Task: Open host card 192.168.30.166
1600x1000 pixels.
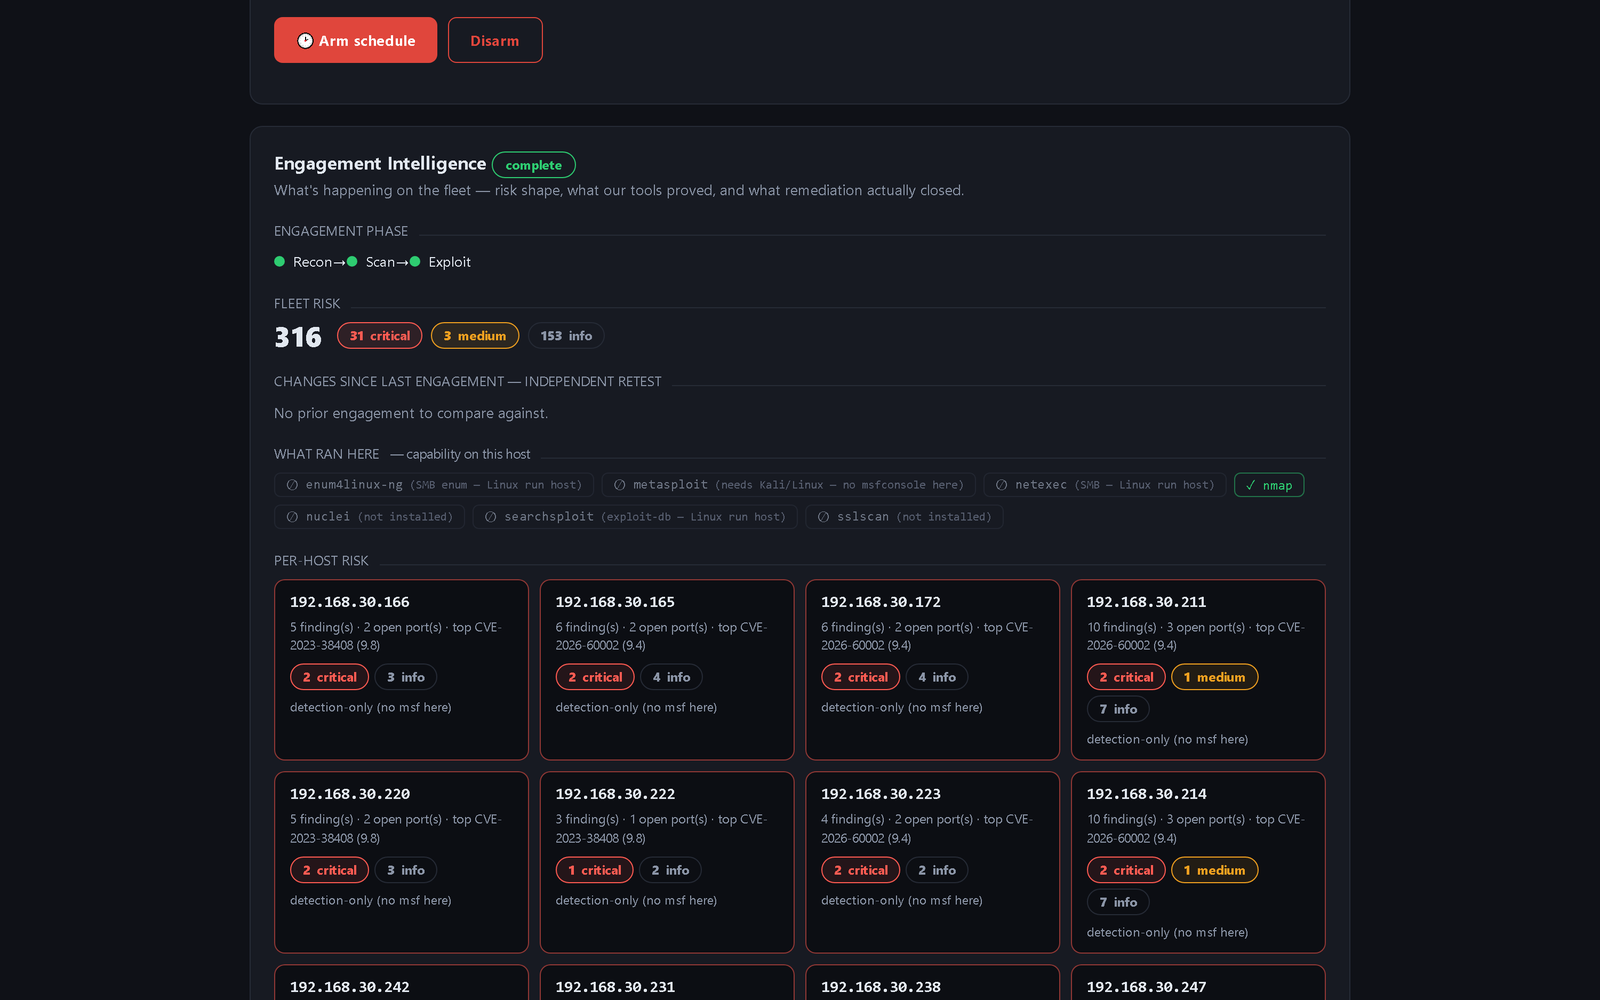Action: 401,670
